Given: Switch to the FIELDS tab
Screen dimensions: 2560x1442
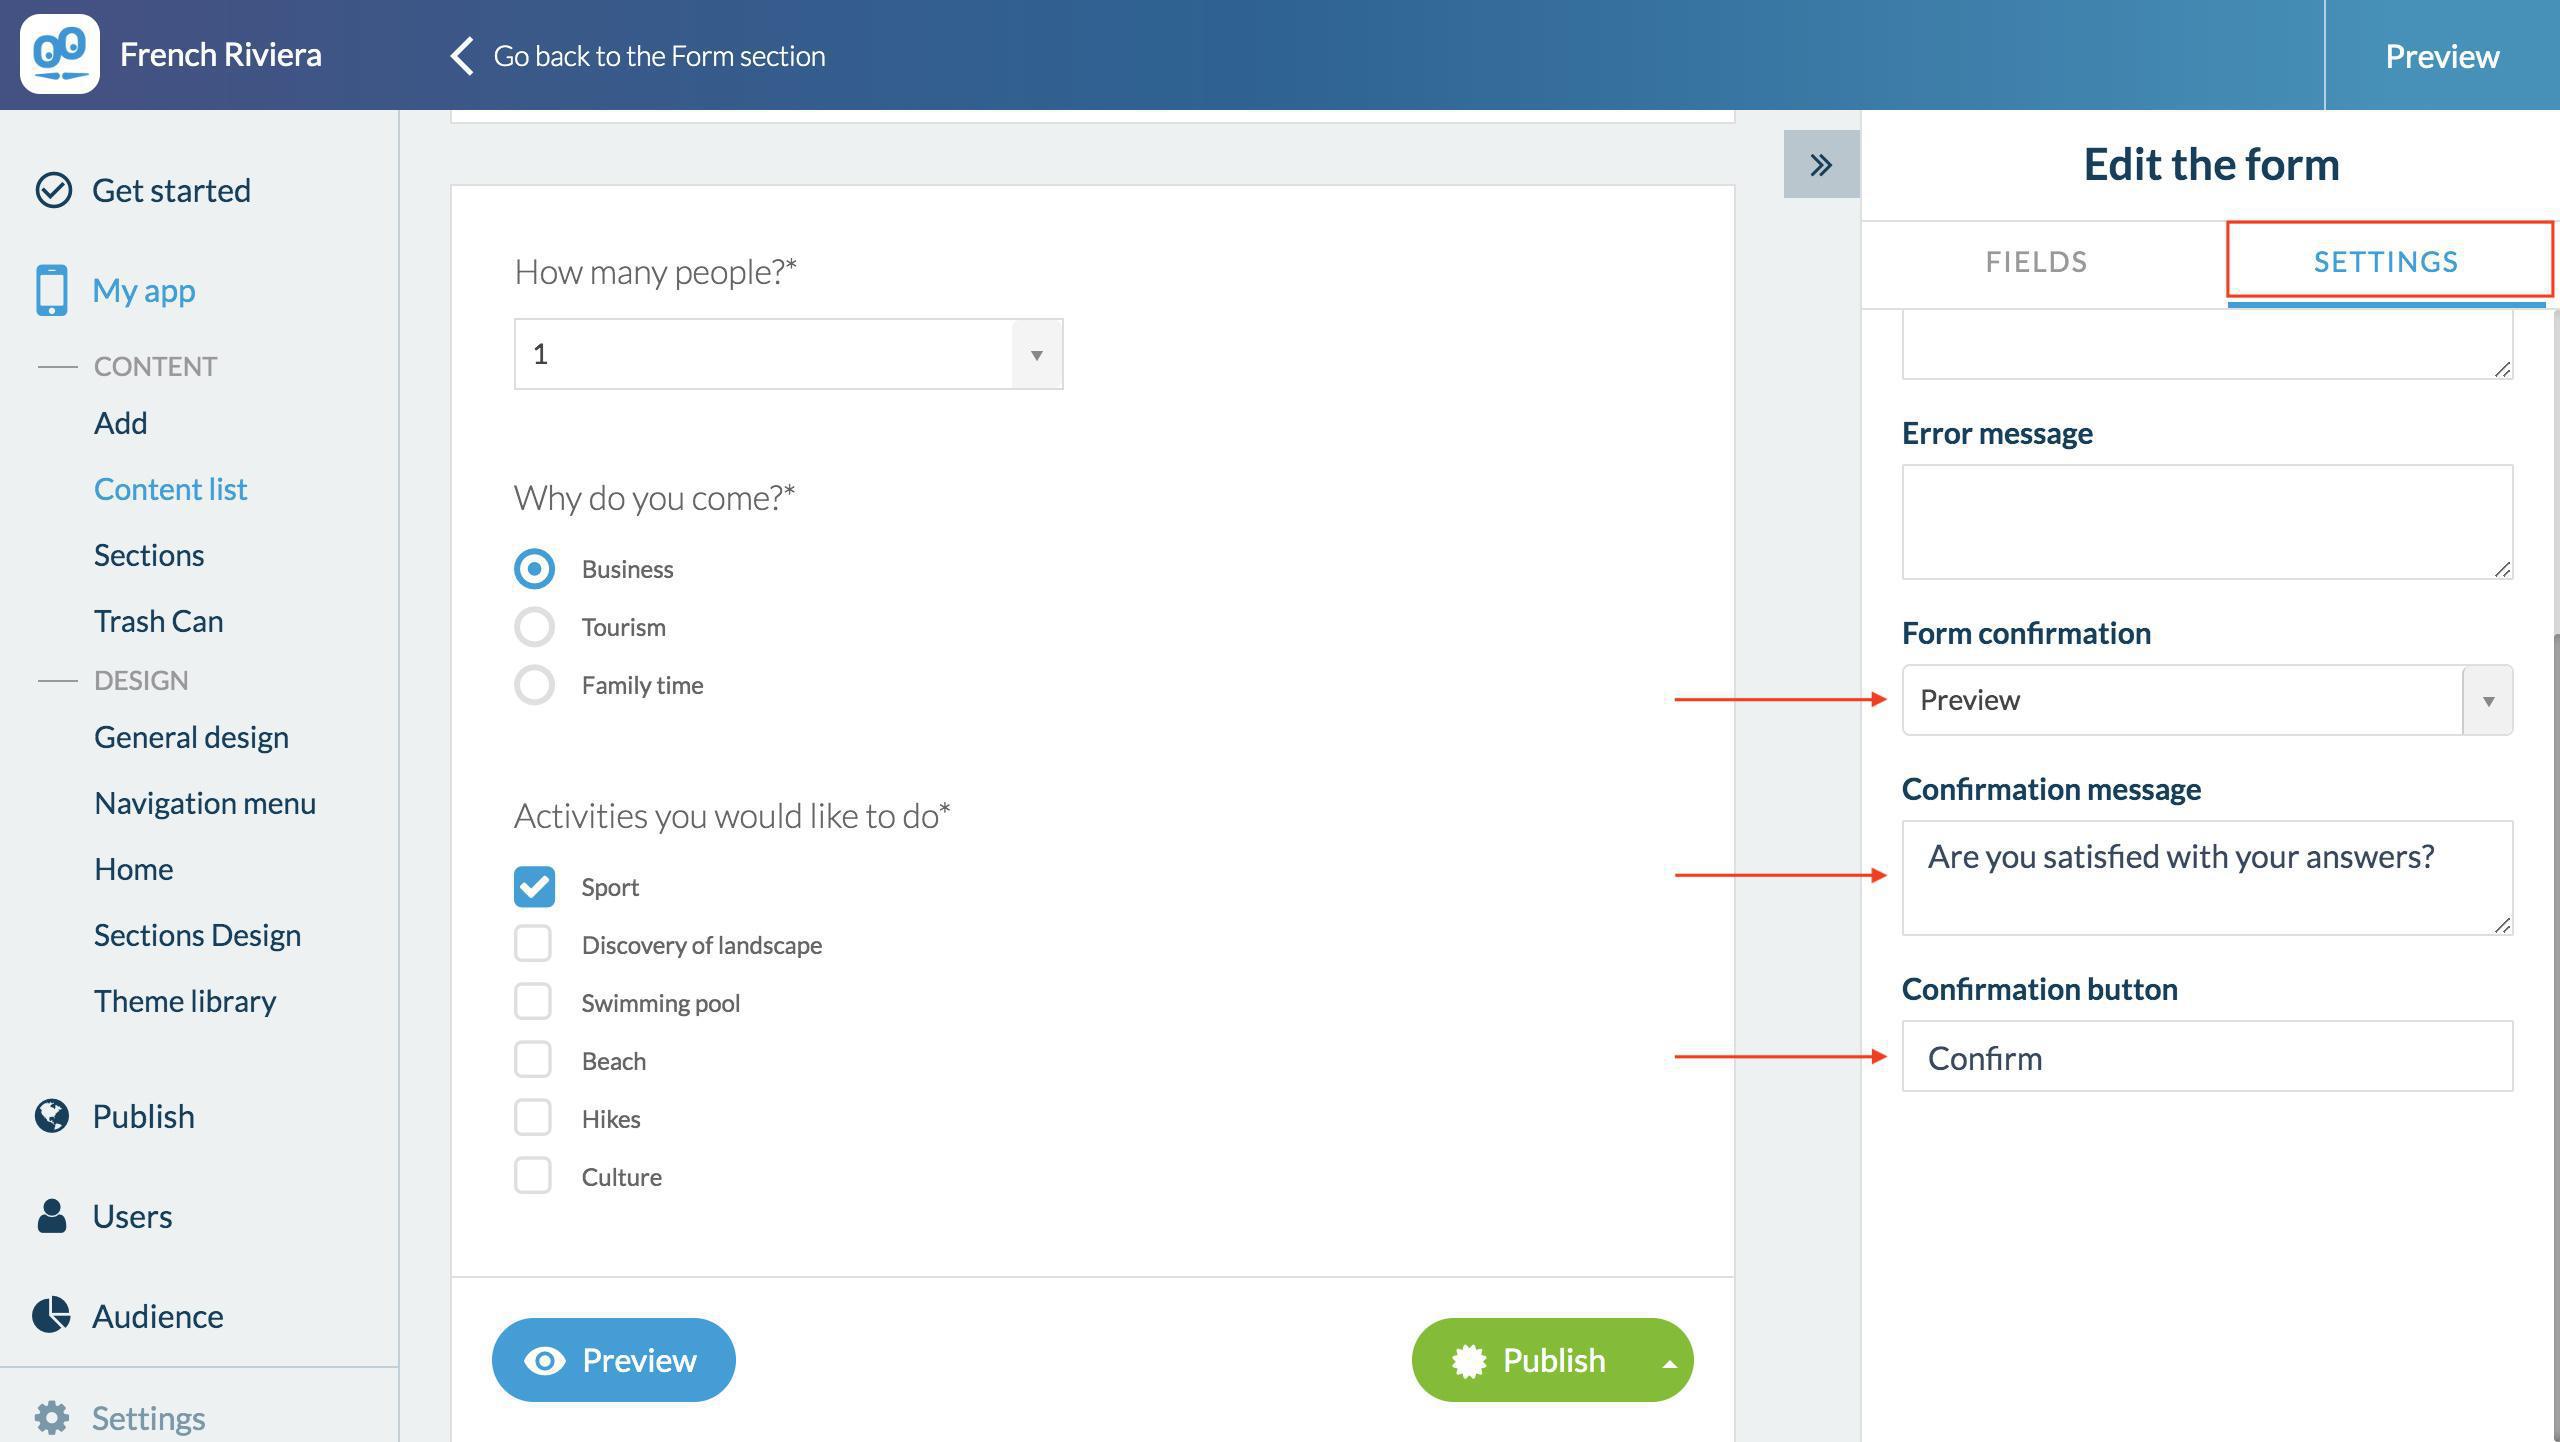Looking at the screenshot, I should coord(2036,262).
